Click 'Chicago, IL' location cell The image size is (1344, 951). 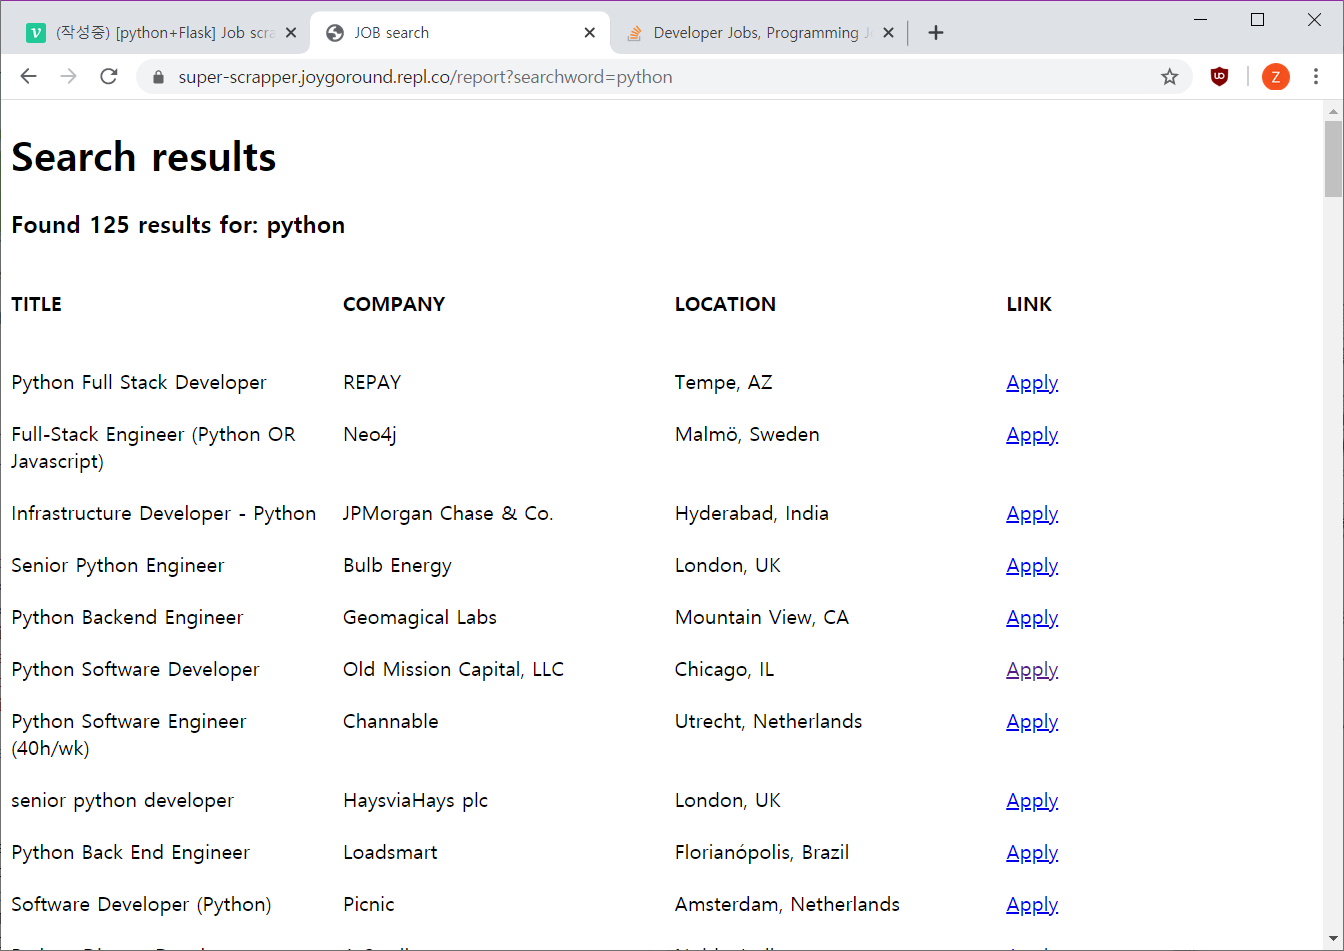tap(724, 670)
